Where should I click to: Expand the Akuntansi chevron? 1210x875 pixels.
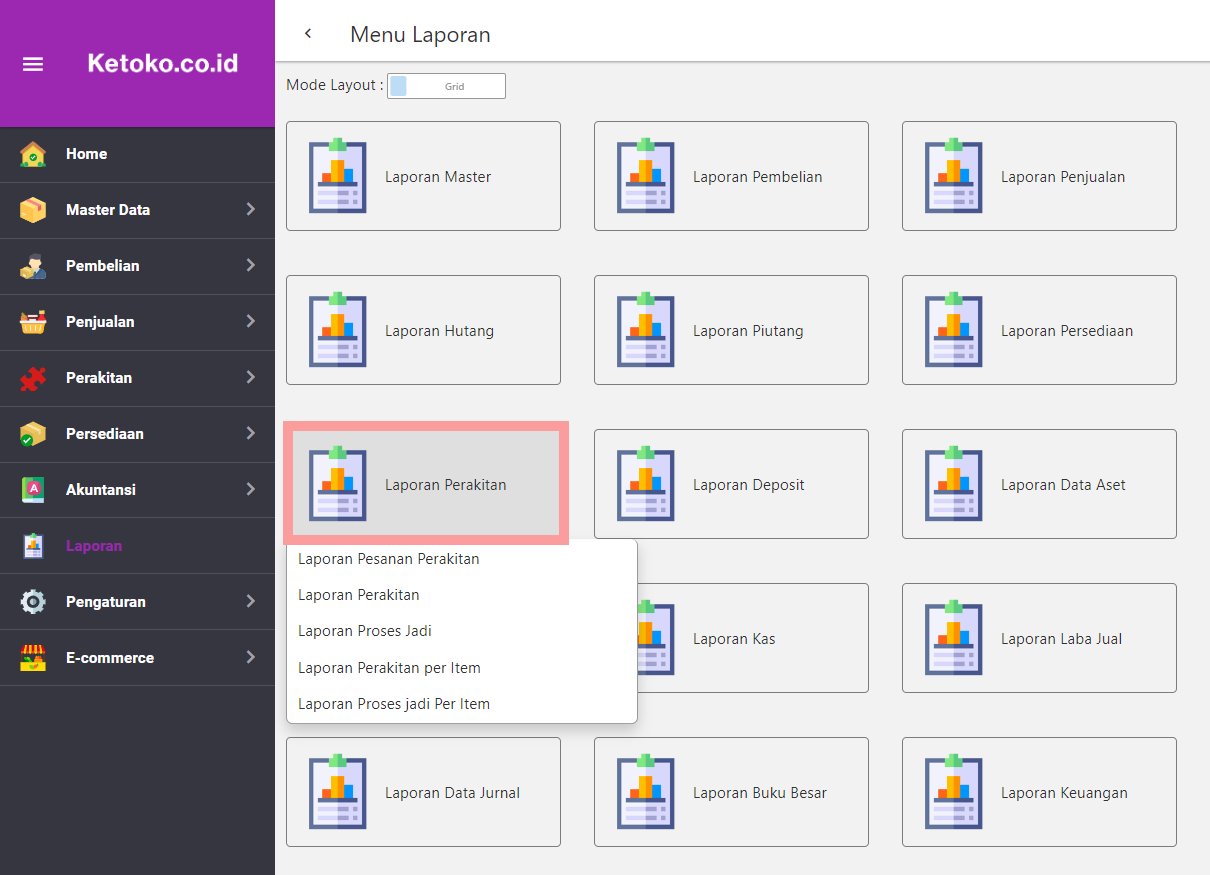point(250,490)
